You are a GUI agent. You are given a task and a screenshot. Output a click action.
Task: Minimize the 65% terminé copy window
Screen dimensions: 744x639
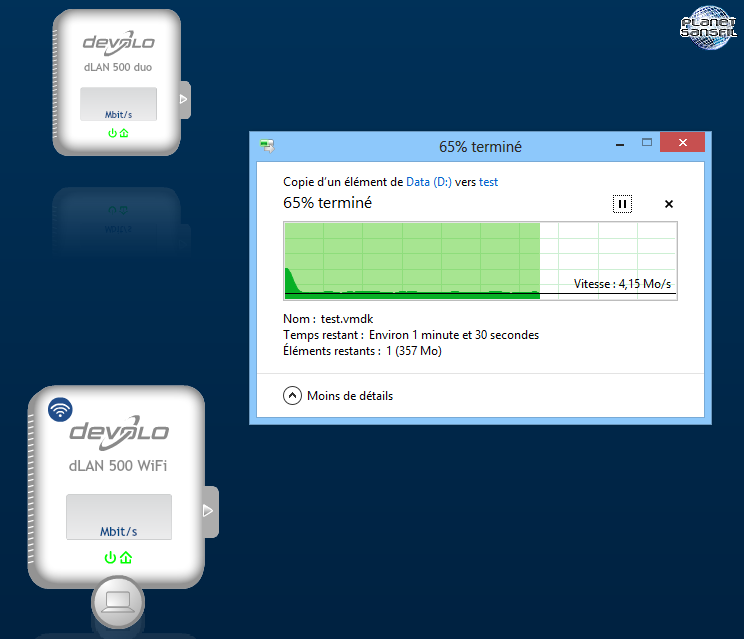pos(620,143)
